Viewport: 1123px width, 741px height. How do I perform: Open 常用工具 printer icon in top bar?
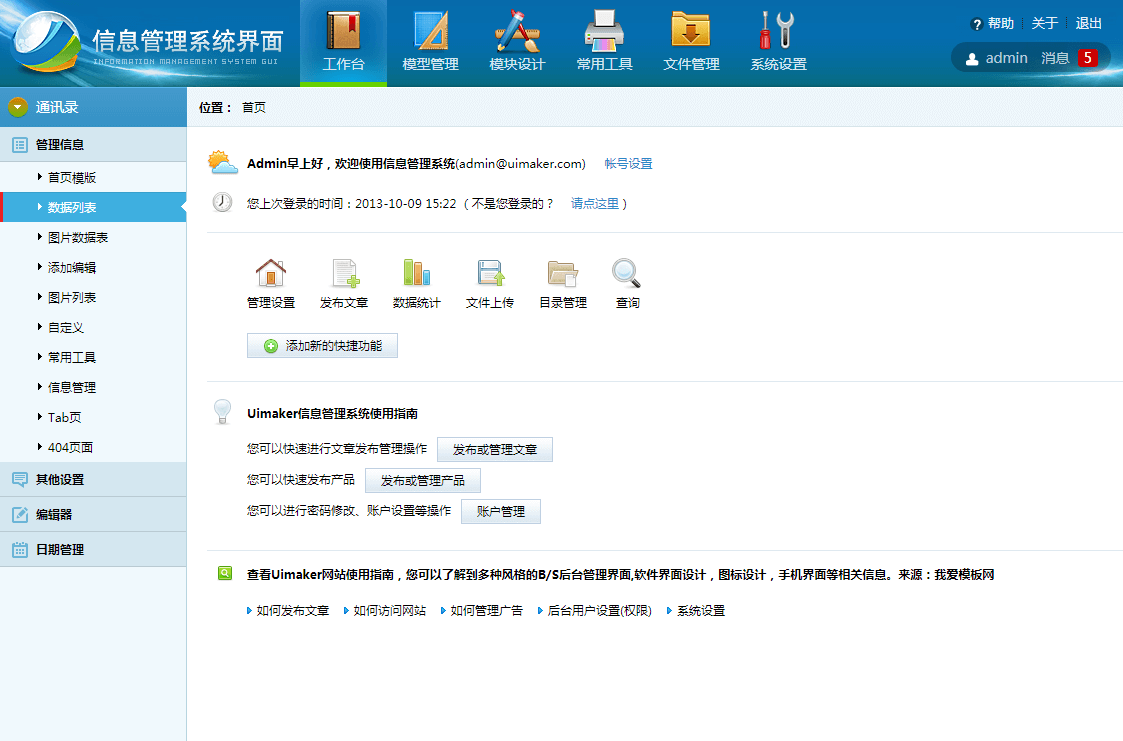[604, 40]
